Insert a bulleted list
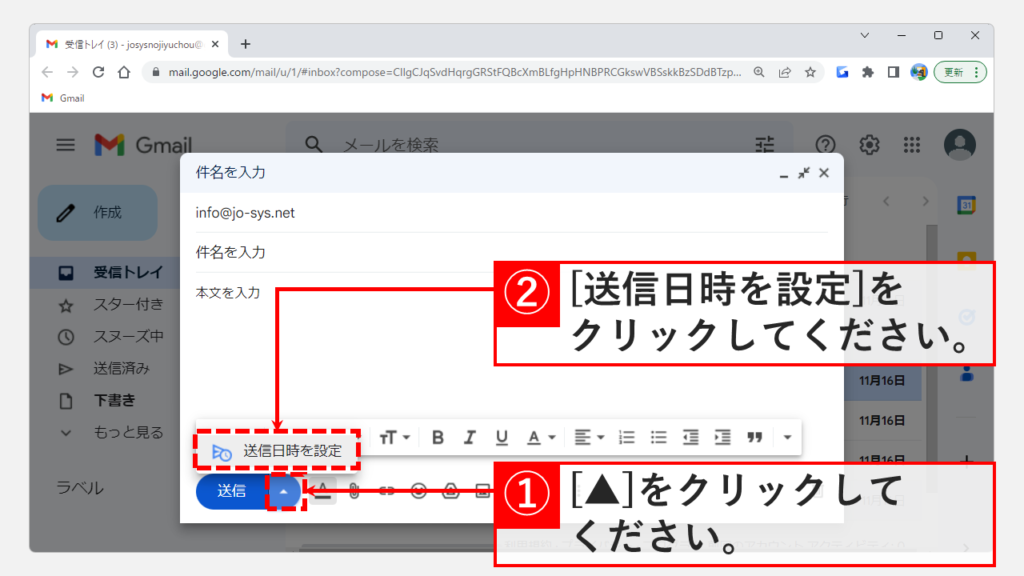 658,438
